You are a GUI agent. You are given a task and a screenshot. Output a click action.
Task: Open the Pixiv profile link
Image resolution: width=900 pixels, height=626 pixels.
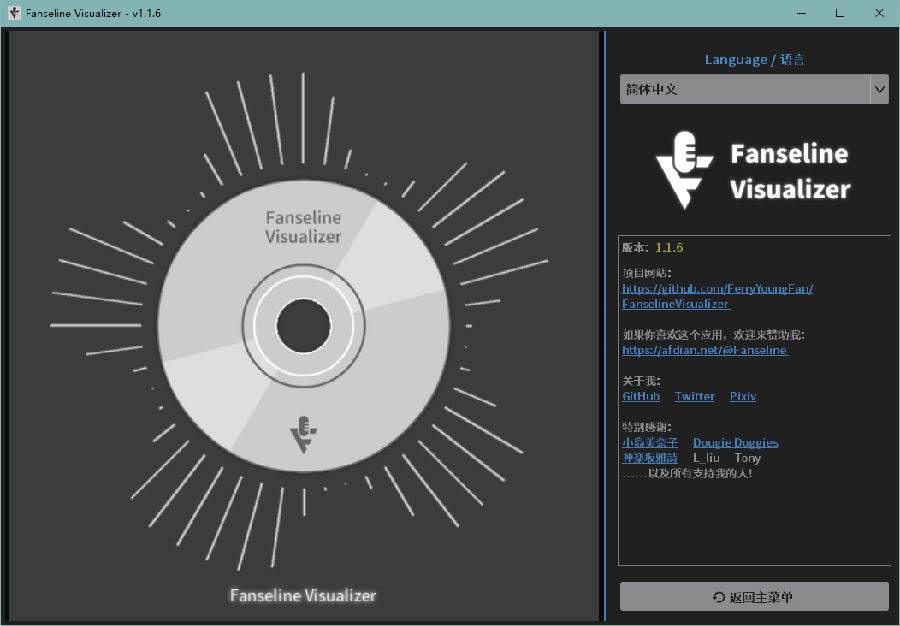pos(743,396)
